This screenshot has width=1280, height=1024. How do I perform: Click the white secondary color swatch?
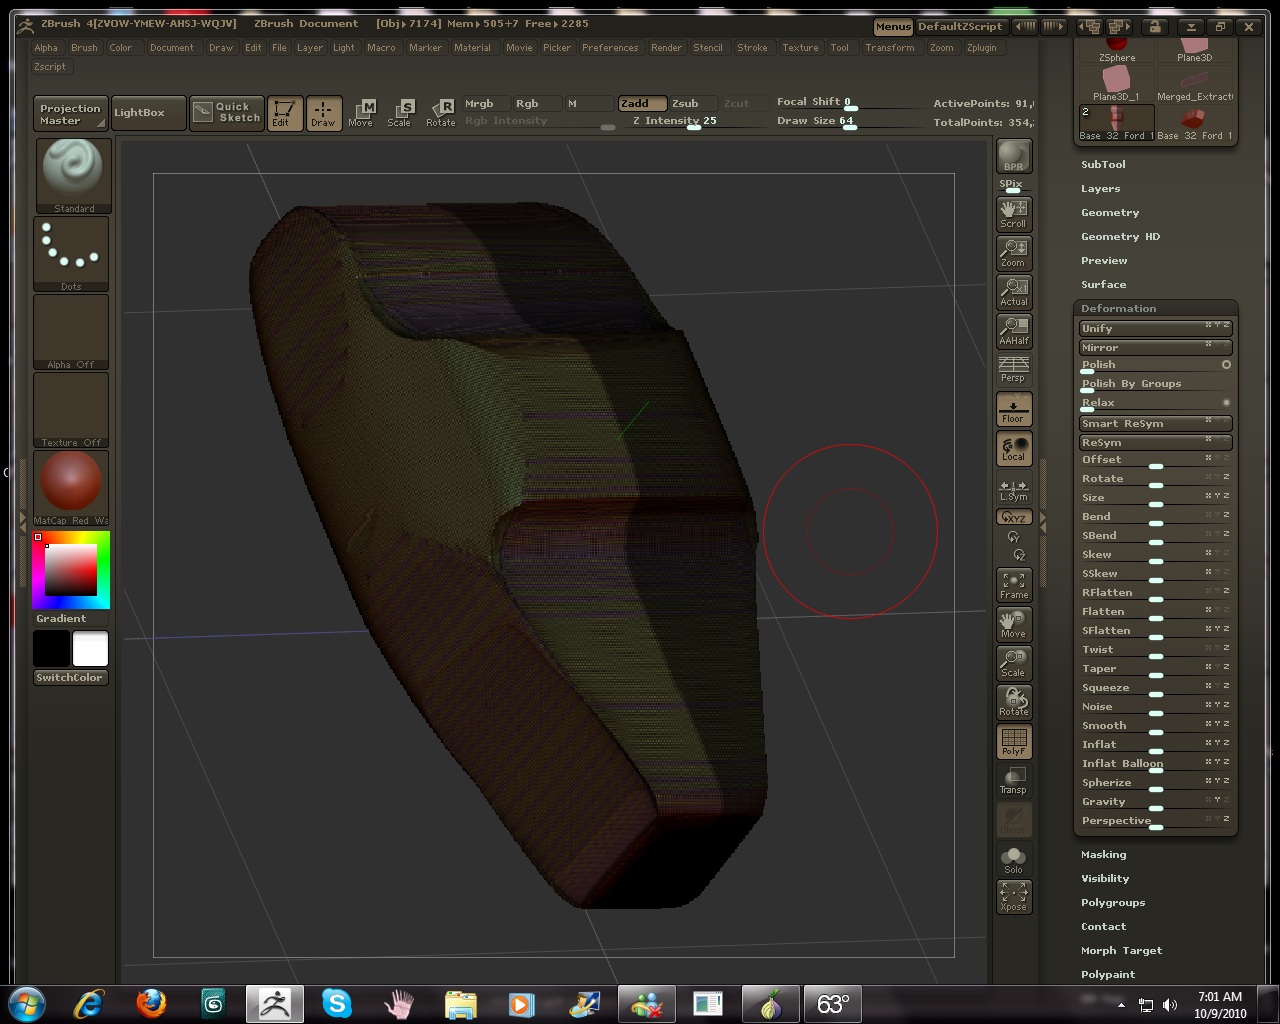[90, 649]
